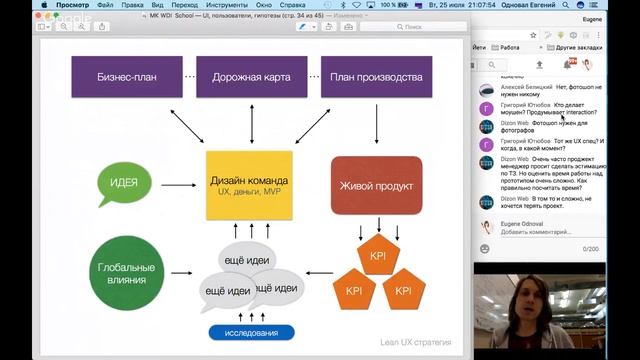Click the Eugene profile button in browser
Screen dimensions: 640x360
592,19
